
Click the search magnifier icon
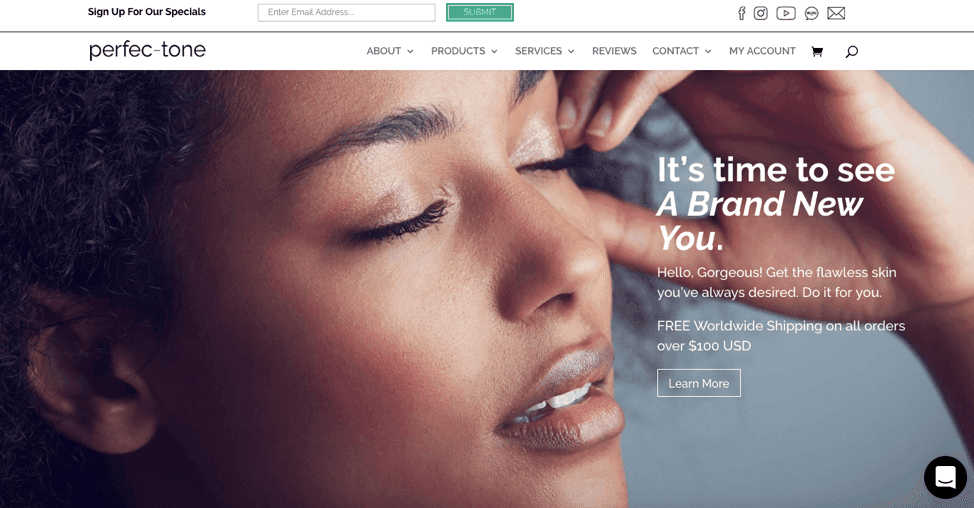pos(852,52)
